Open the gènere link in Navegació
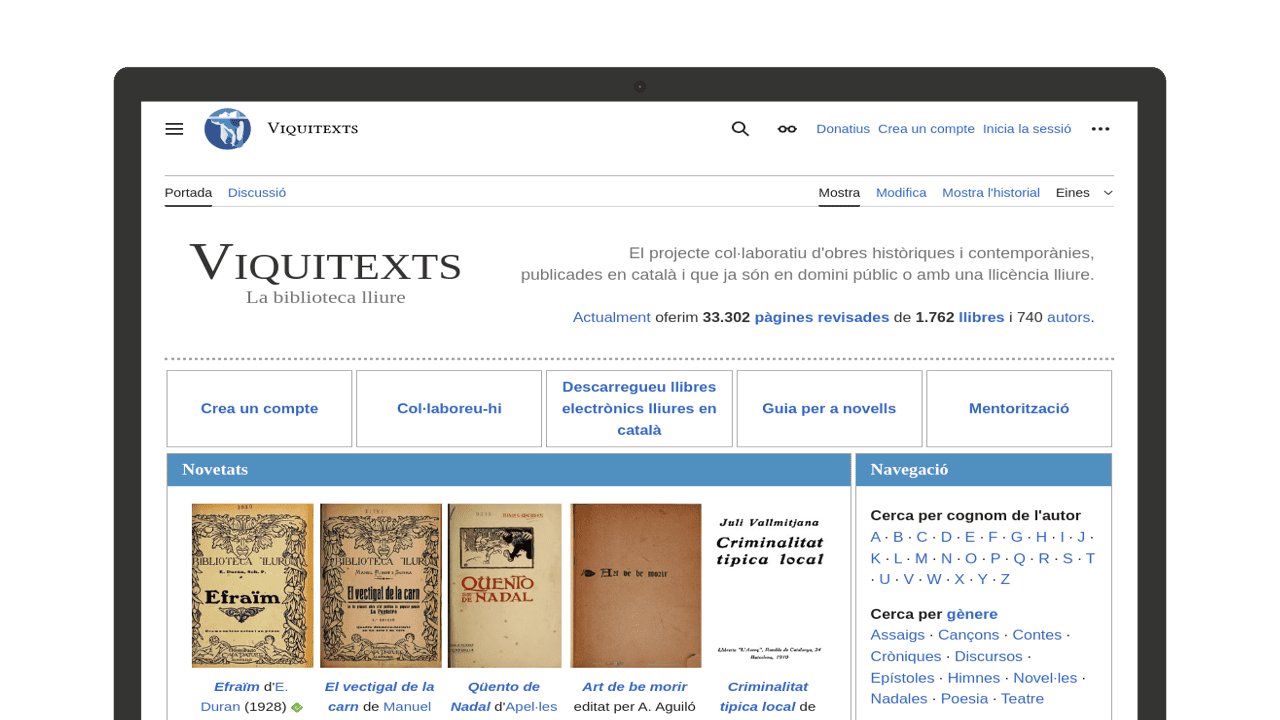The width and height of the screenshot is (1280, 720). pyautogui.click(x=972, y=614)
